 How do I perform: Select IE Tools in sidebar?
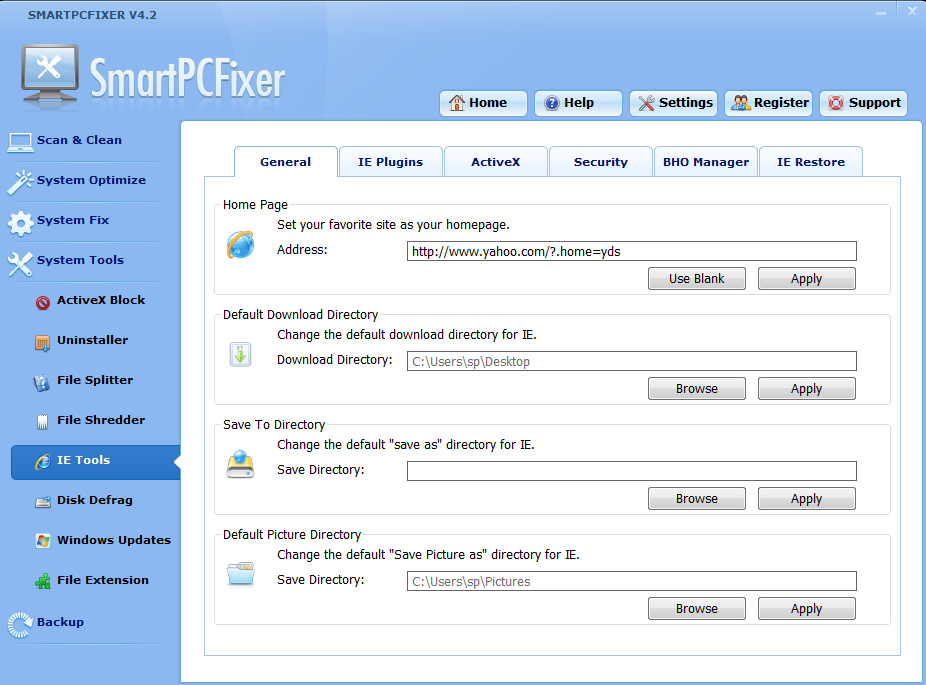(96, 462)
